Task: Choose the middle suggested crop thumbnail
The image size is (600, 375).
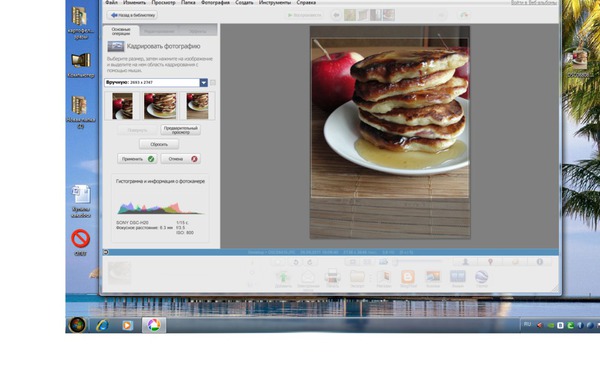Action: [x=160, y=106]
